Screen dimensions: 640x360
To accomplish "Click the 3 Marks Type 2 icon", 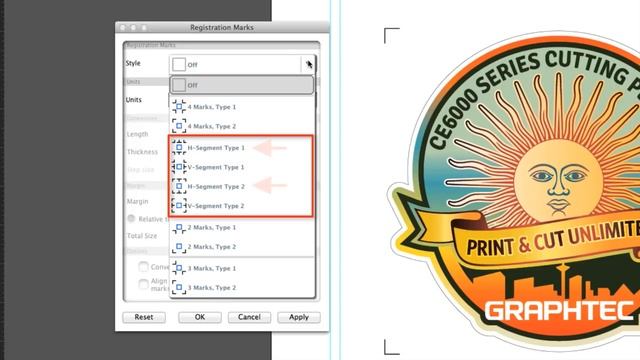I will point(179,287).
